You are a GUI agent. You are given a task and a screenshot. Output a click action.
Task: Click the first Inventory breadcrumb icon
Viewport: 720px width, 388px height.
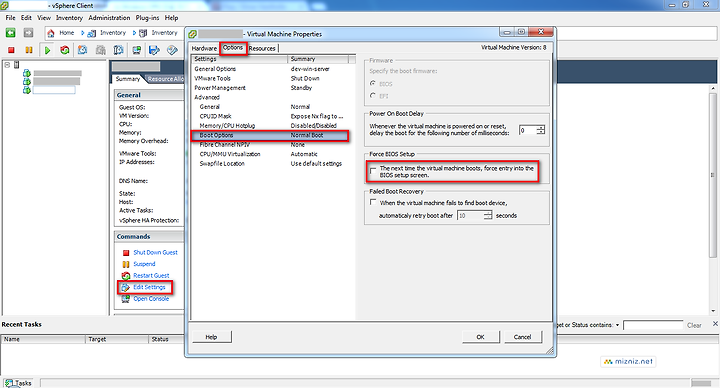point(91,33)
